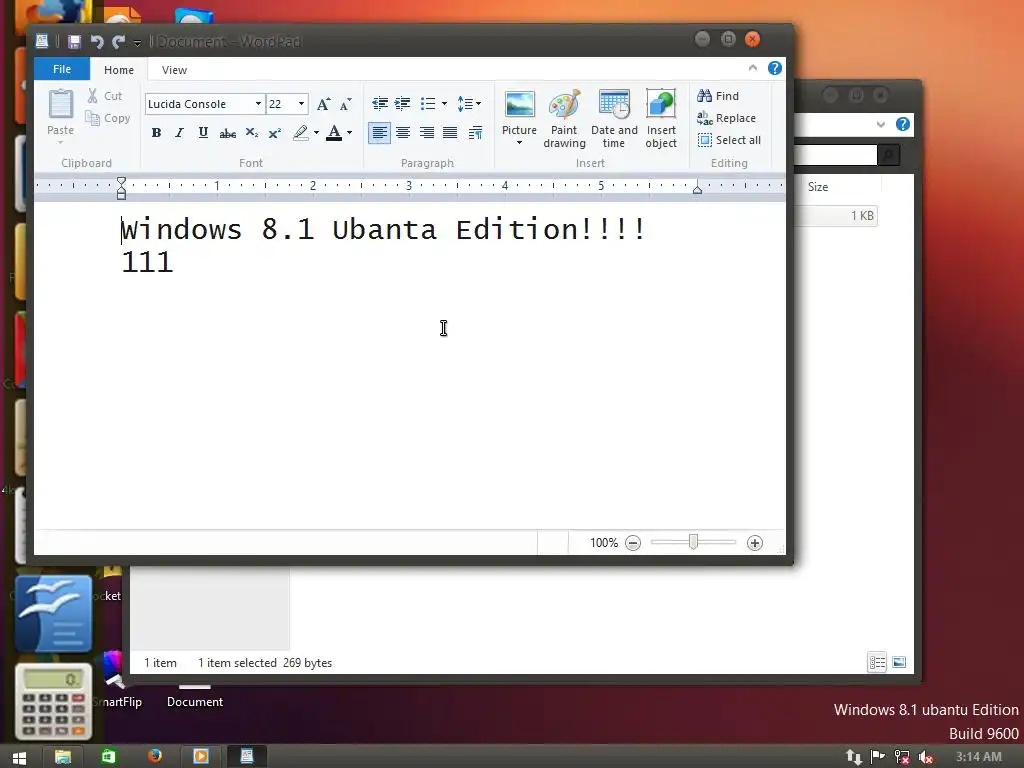Undo the last action
Viewport: 1024px width, 768px height.
tap(97, 42)
